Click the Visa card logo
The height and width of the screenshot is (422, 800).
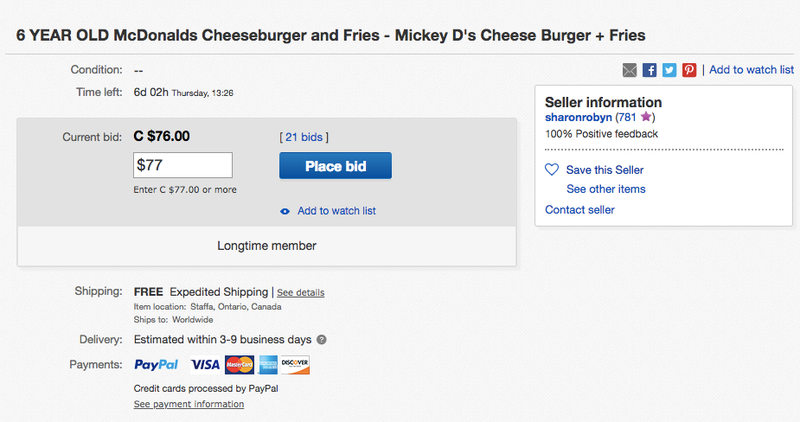click(205, 365)
